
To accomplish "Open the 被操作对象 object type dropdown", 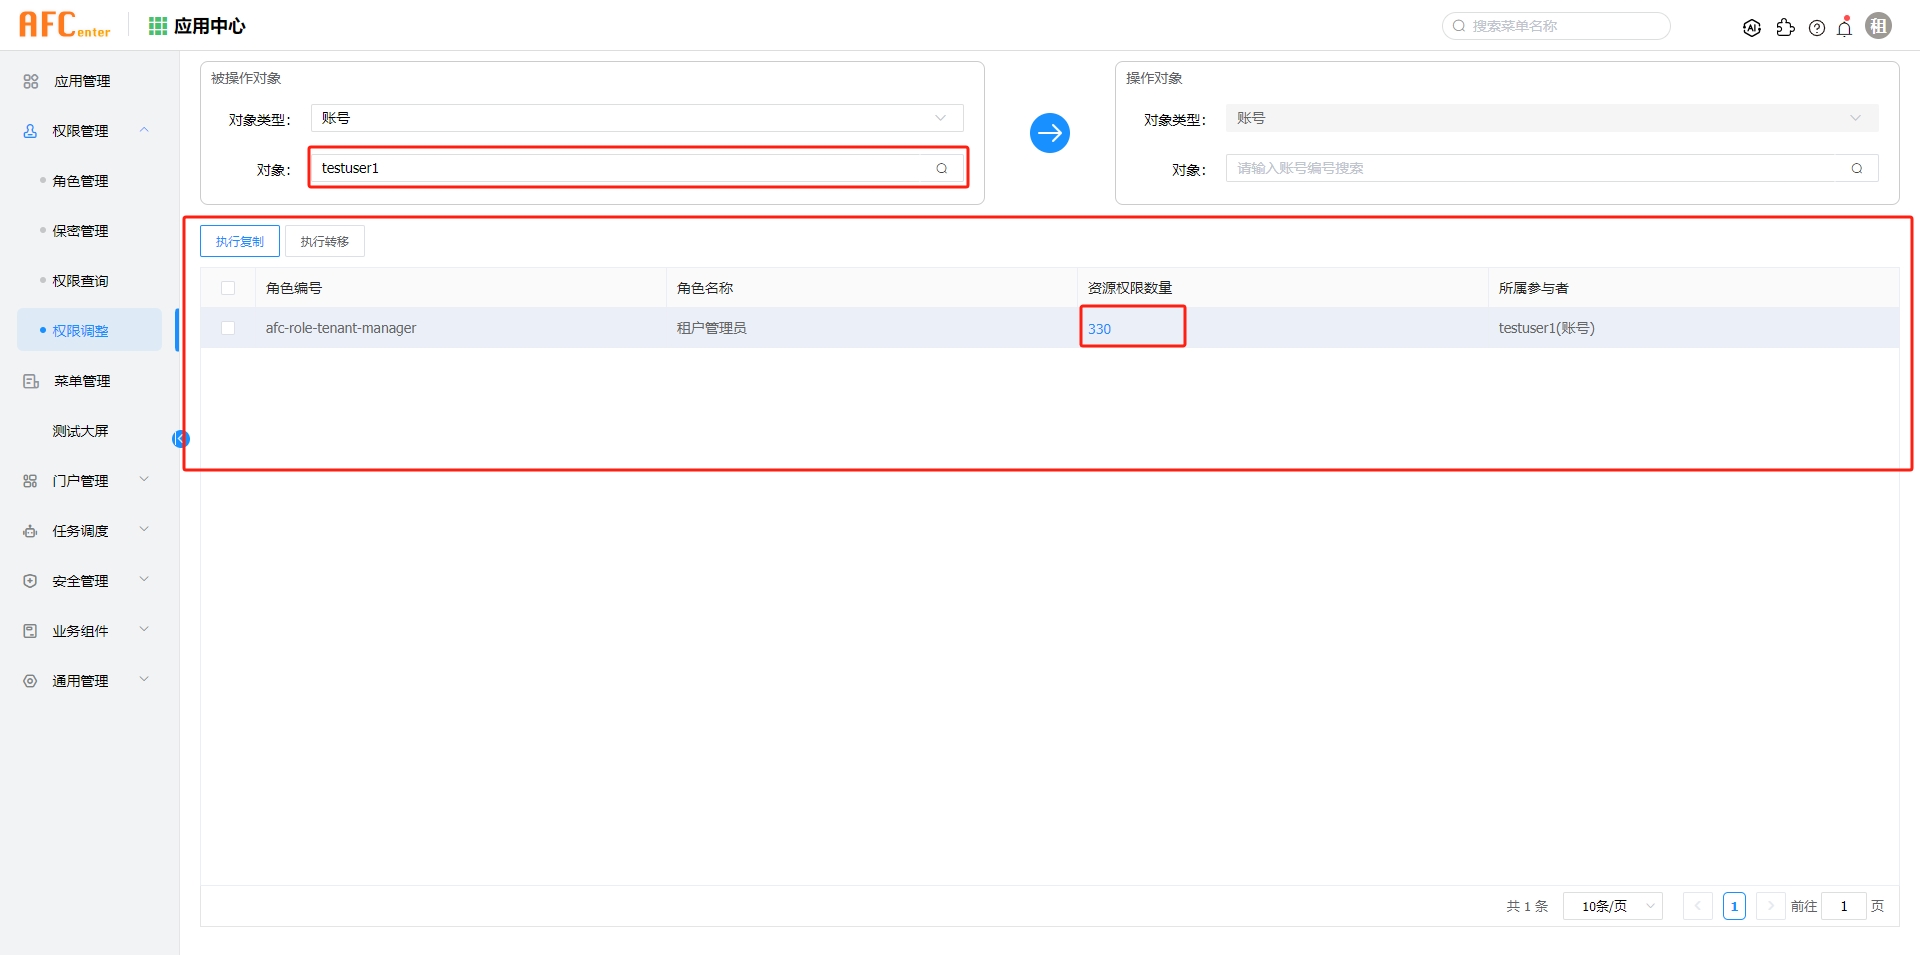I will (x=636, y=117).
